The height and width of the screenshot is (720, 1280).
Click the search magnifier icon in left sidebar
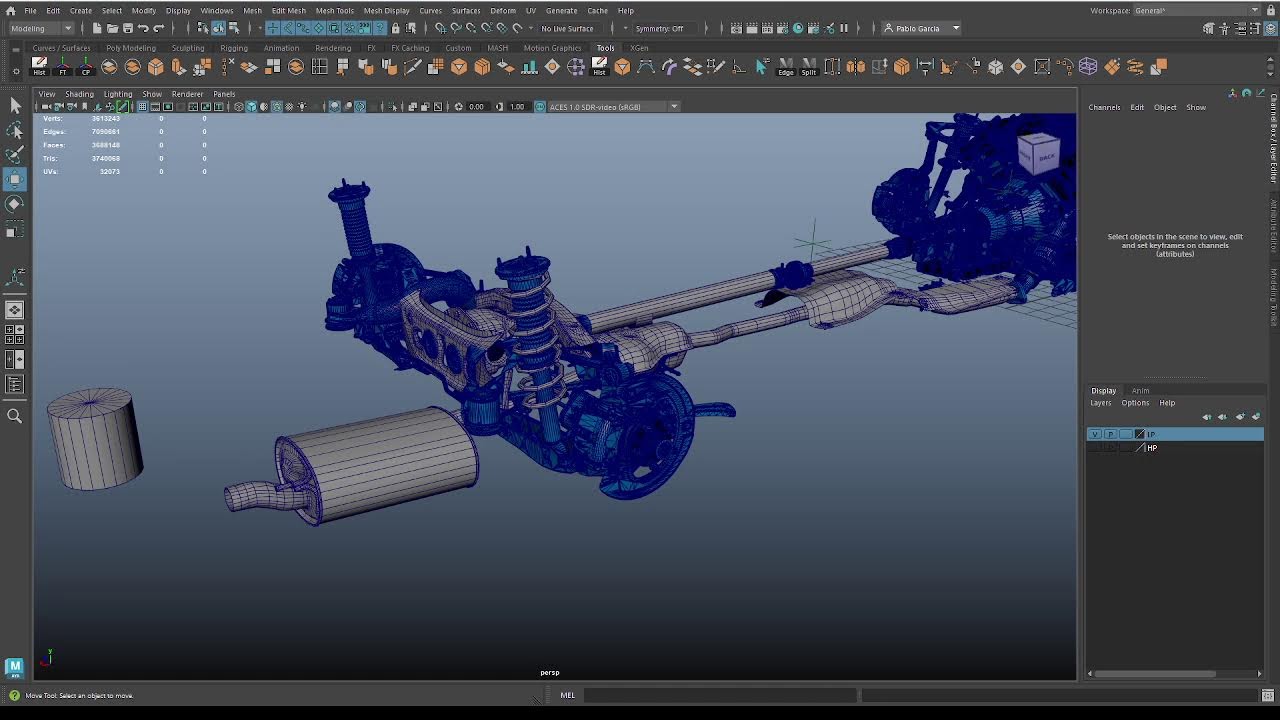pos(15,416)
